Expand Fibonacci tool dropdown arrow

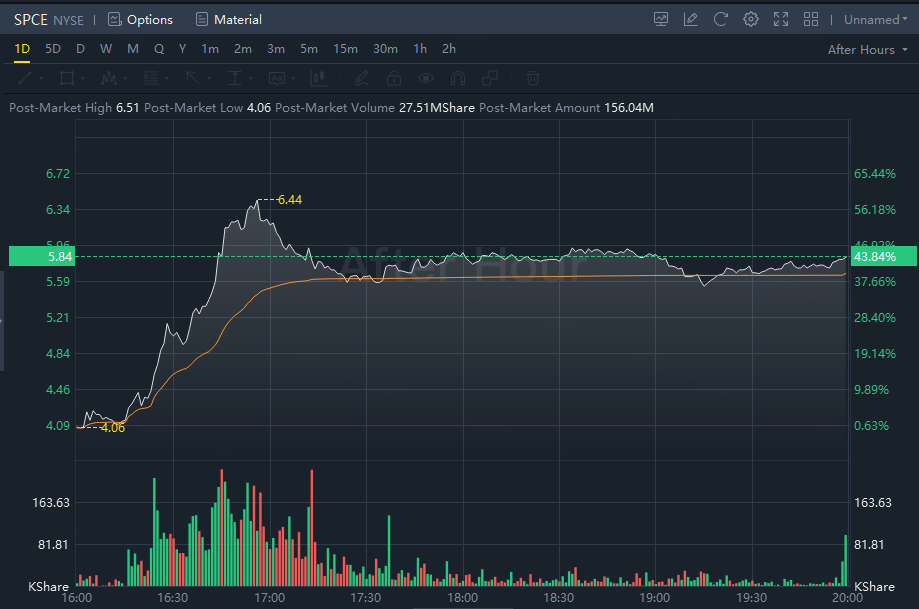tap(166, 79)
